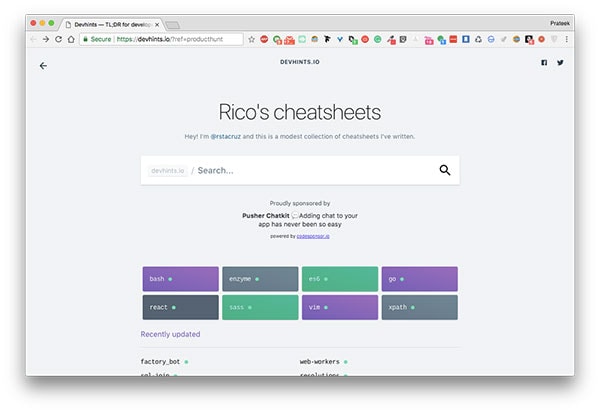Bookmark this page with the star
This screenshot has height=412, width=600.
(251, 39)
